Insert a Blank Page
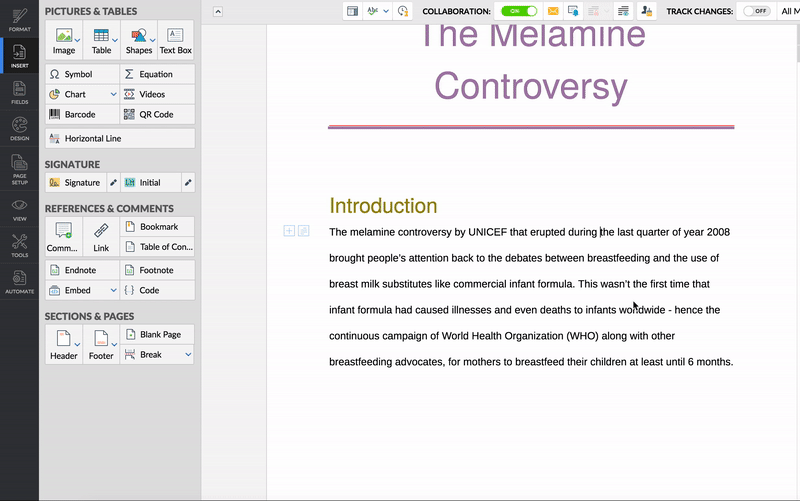Image resolution: width=800 pixels, height=501 pixels. [157, 335]
